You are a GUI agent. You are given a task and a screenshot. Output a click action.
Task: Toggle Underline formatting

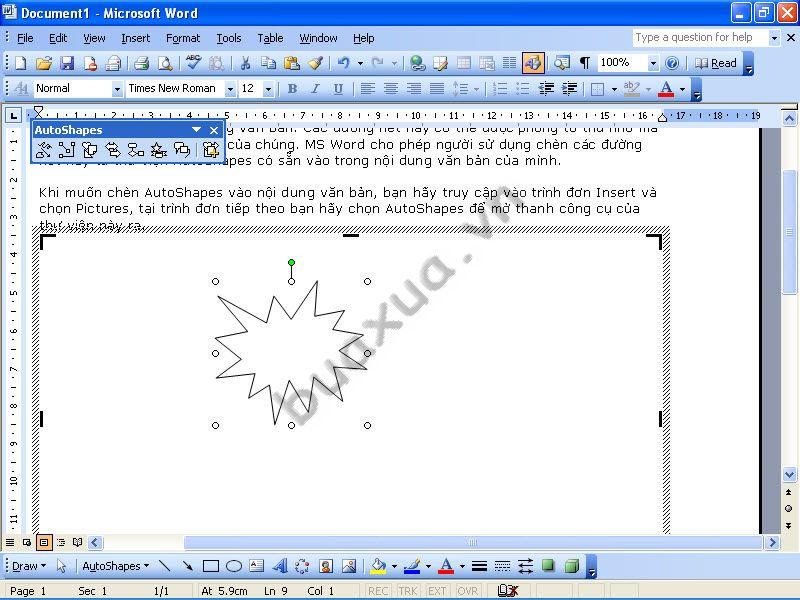[338, 89]
